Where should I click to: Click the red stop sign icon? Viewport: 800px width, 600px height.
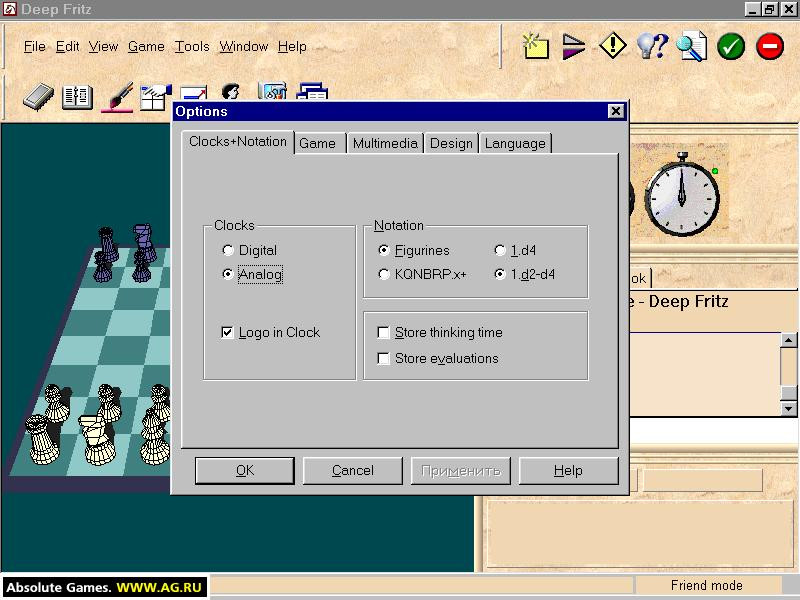point(770,46)
